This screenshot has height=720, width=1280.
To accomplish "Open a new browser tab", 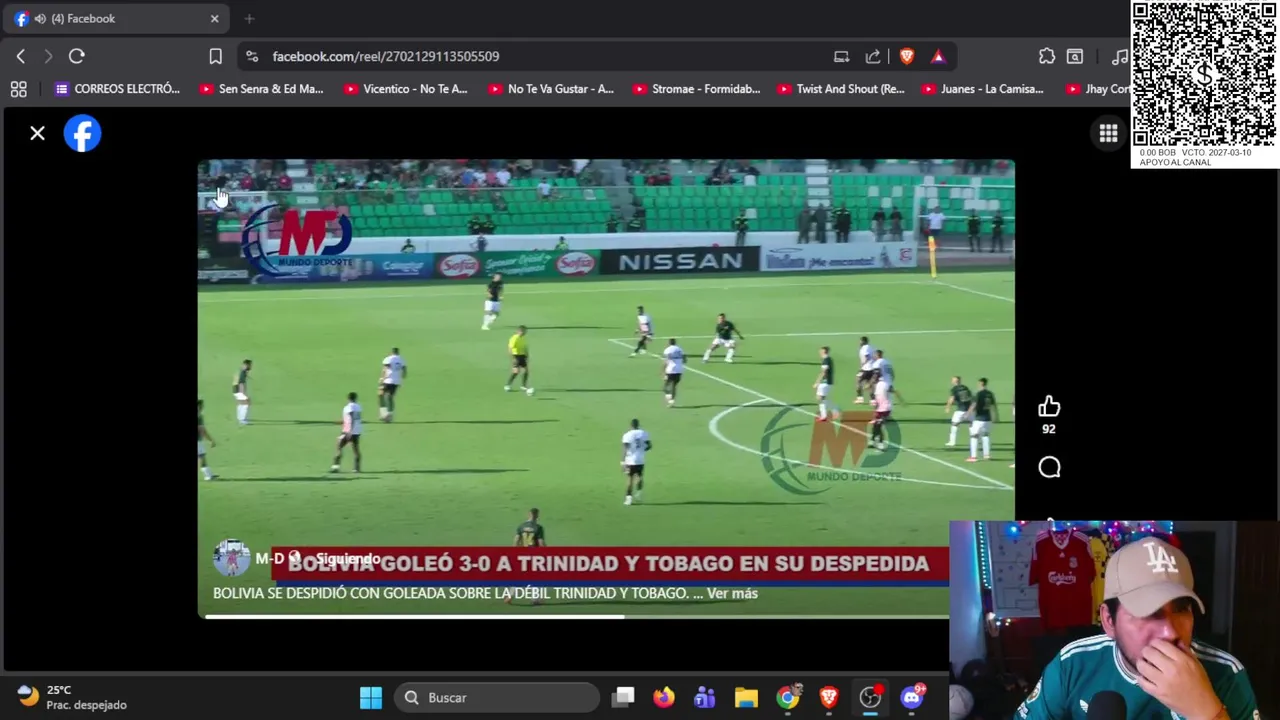I will point(249,18).
